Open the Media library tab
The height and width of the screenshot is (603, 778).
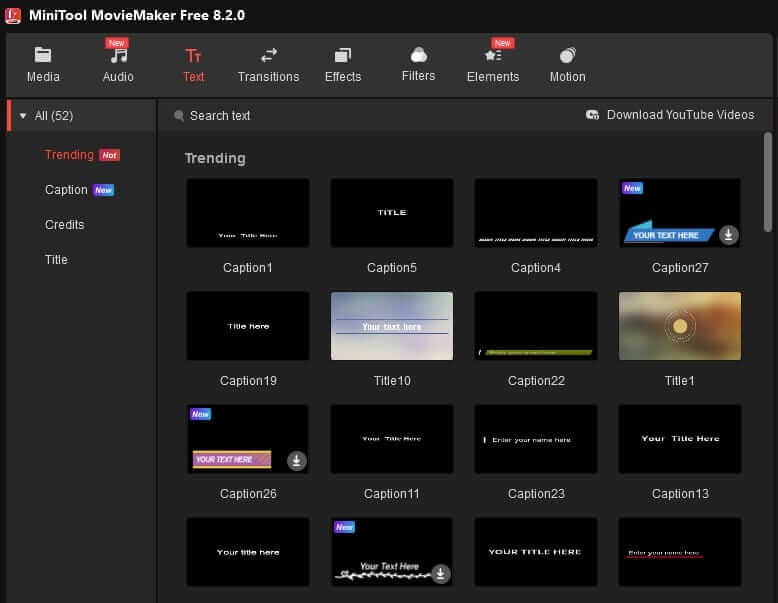pos(43,65)
